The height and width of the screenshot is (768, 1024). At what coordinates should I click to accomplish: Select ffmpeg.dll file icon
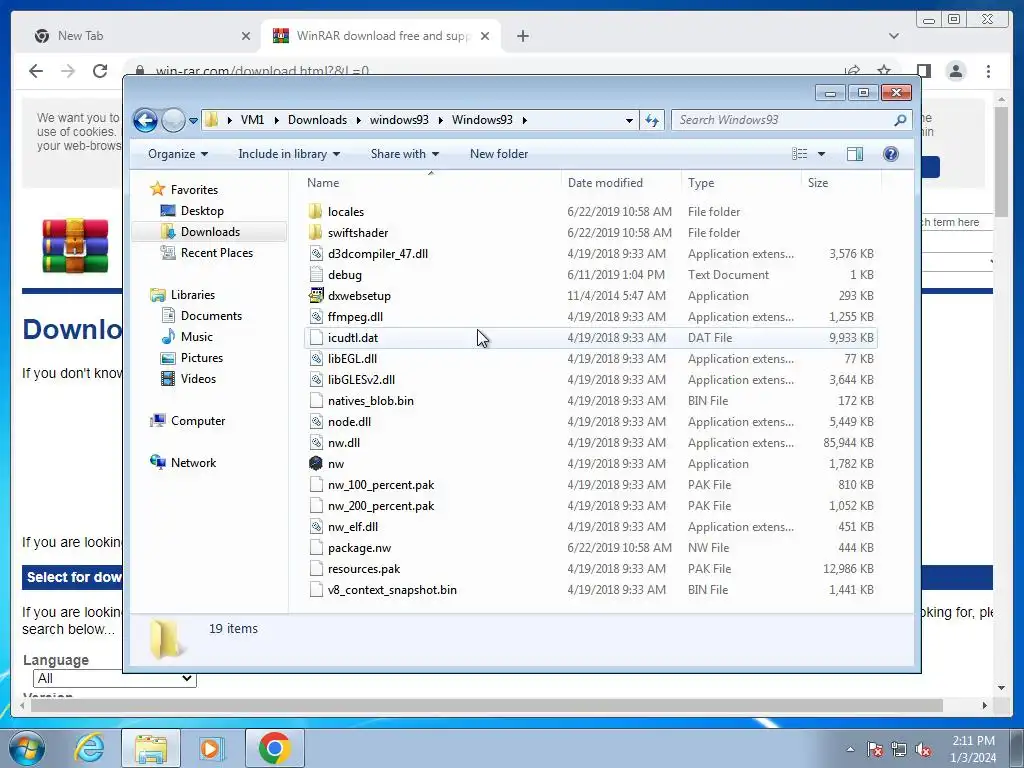coord(316,317)
